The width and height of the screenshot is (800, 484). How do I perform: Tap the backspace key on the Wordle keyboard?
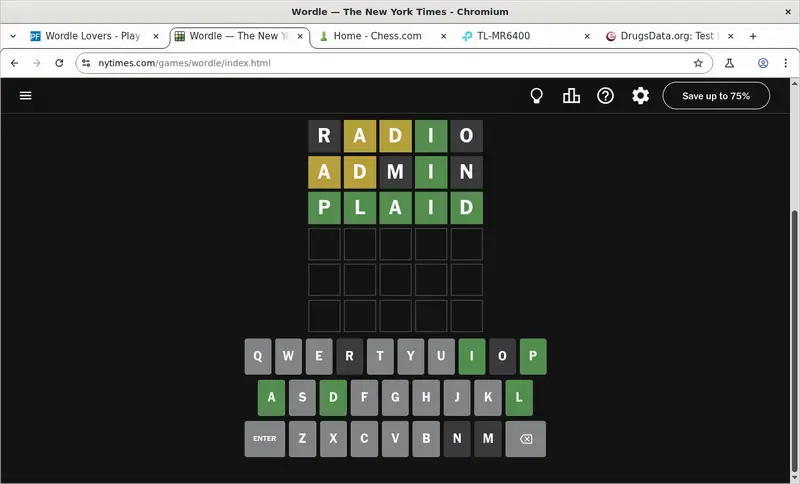[526, 439]
